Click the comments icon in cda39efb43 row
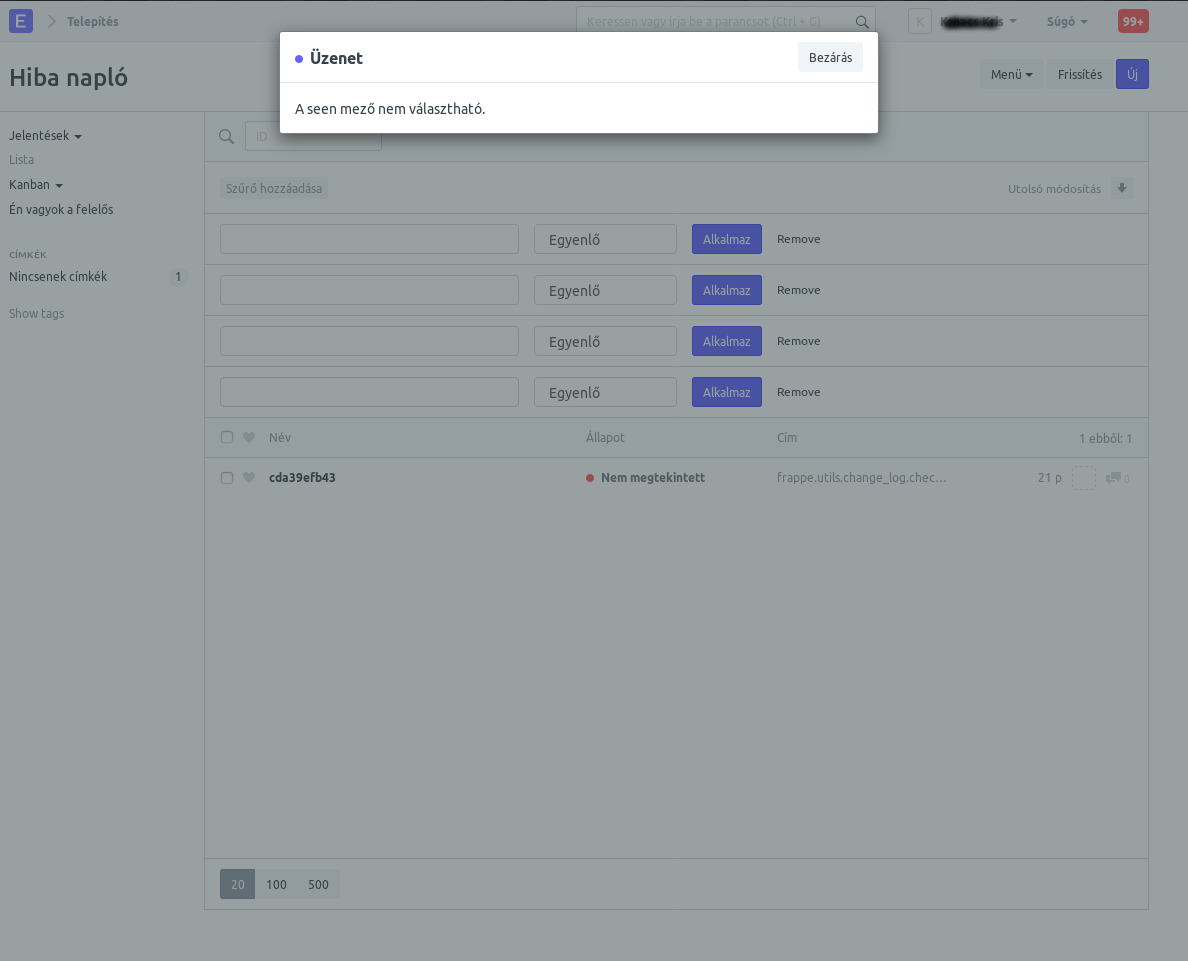This screenshot has height=961, width=1188. (1118, 478)
